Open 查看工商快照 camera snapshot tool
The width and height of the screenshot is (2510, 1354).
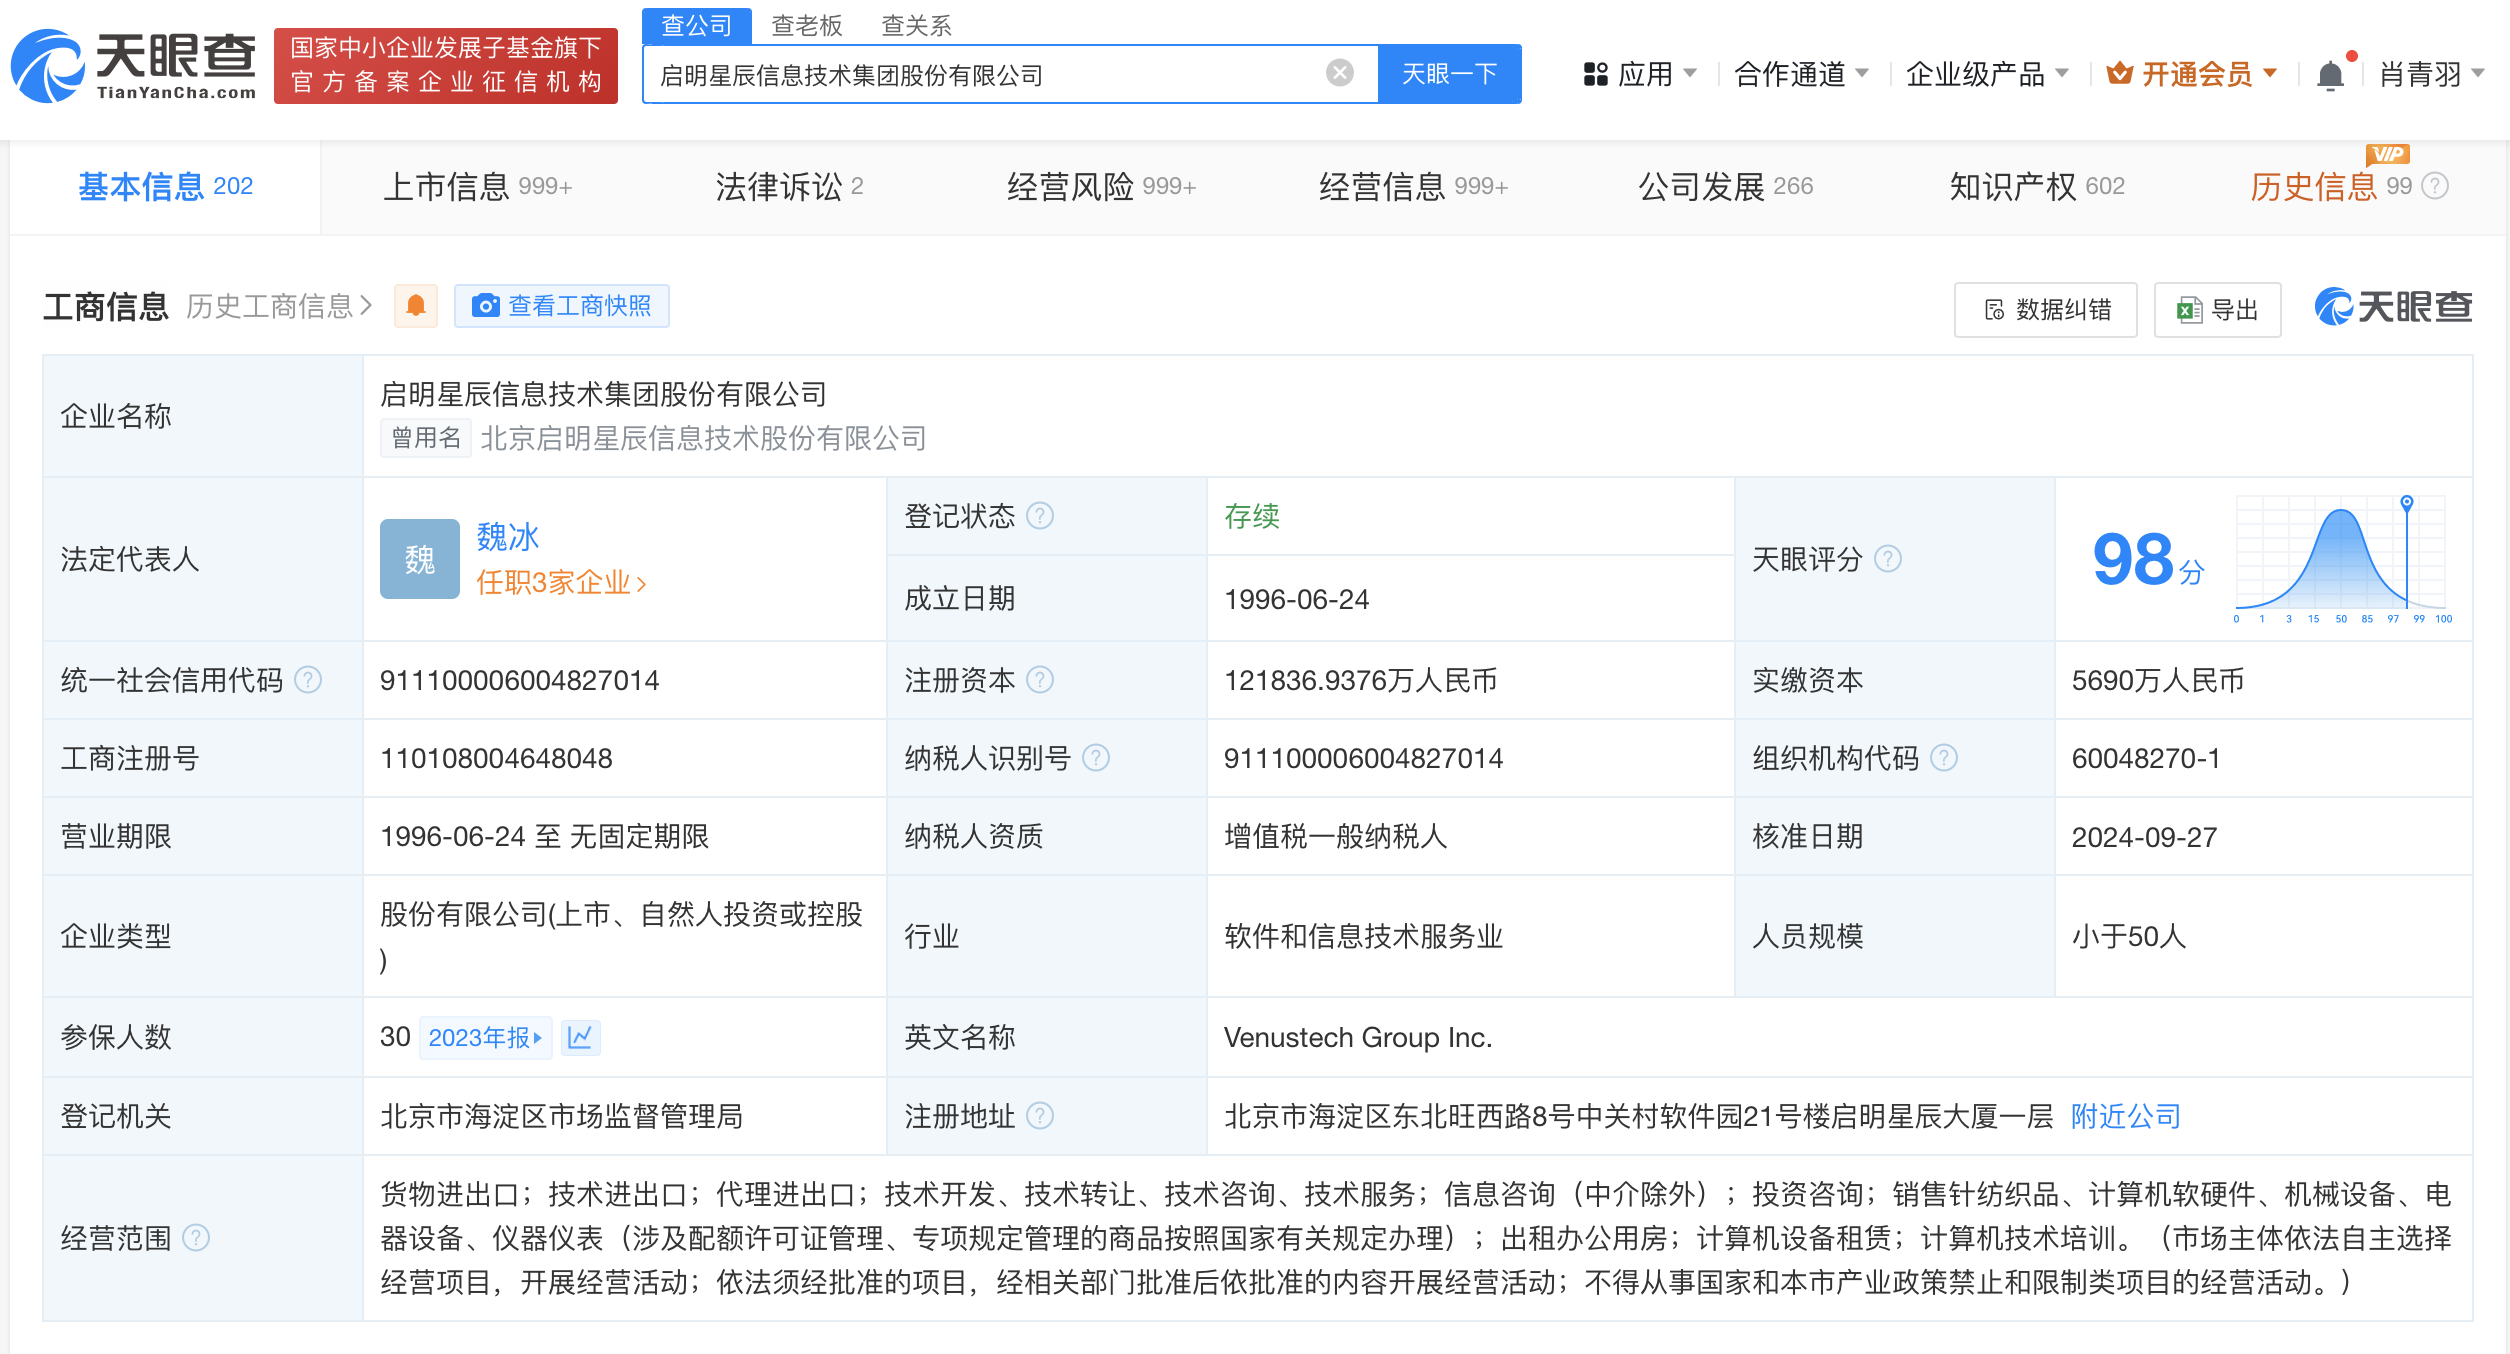point(562,306)
